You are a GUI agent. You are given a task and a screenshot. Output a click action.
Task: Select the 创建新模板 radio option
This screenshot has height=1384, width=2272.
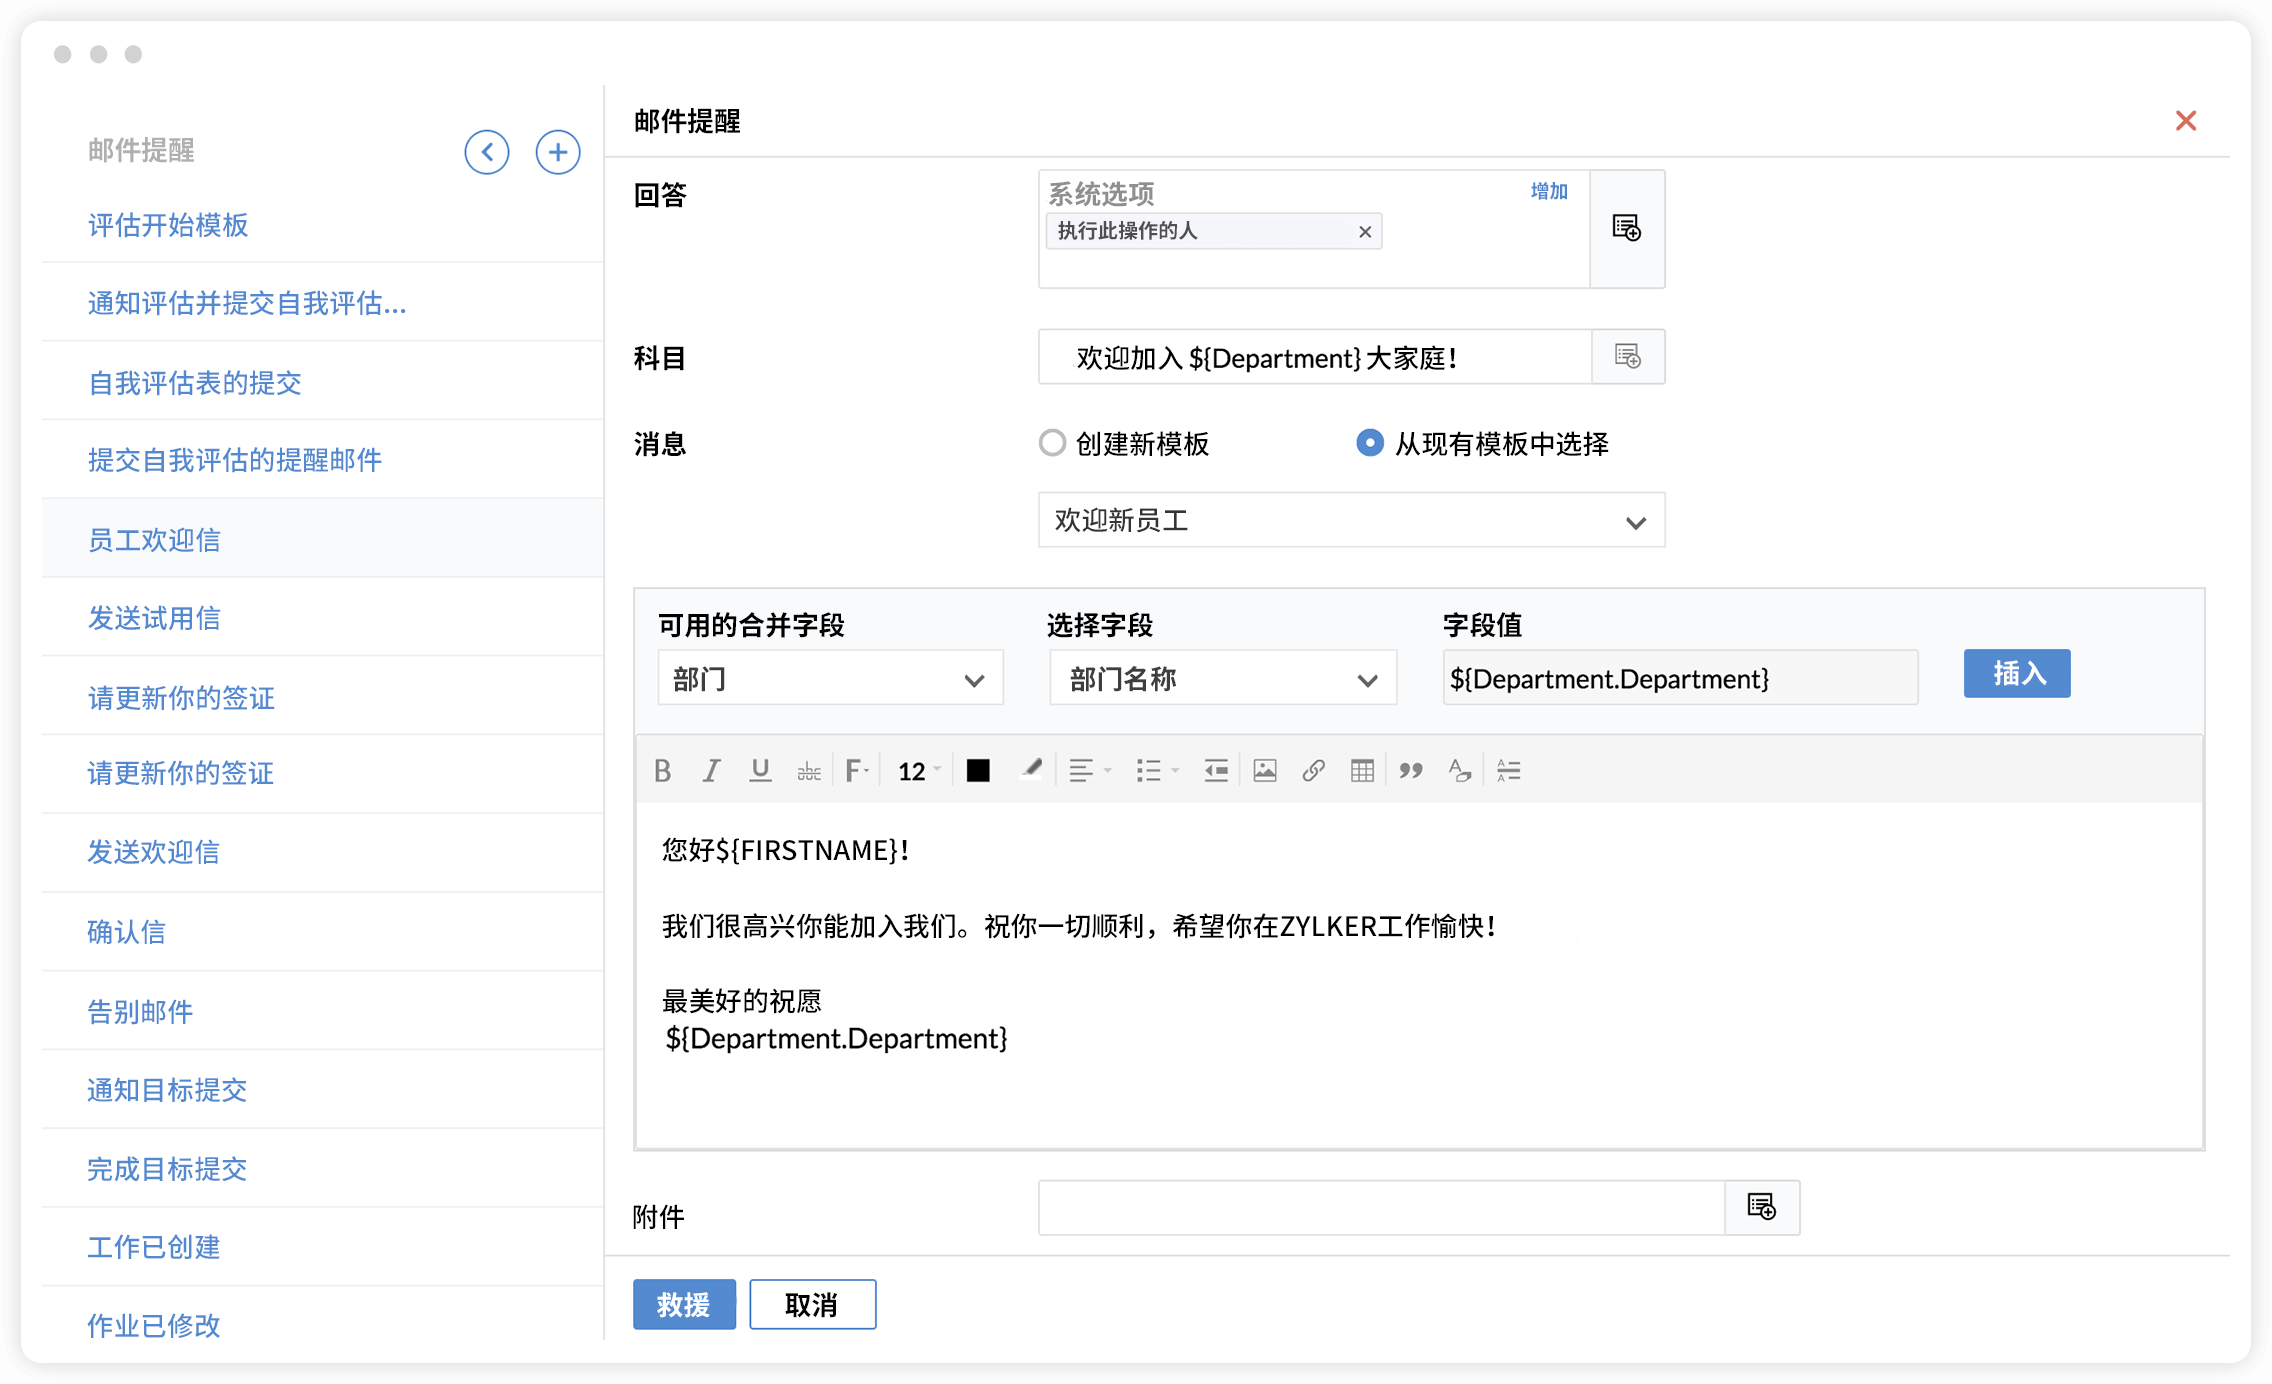(1052, 443)
